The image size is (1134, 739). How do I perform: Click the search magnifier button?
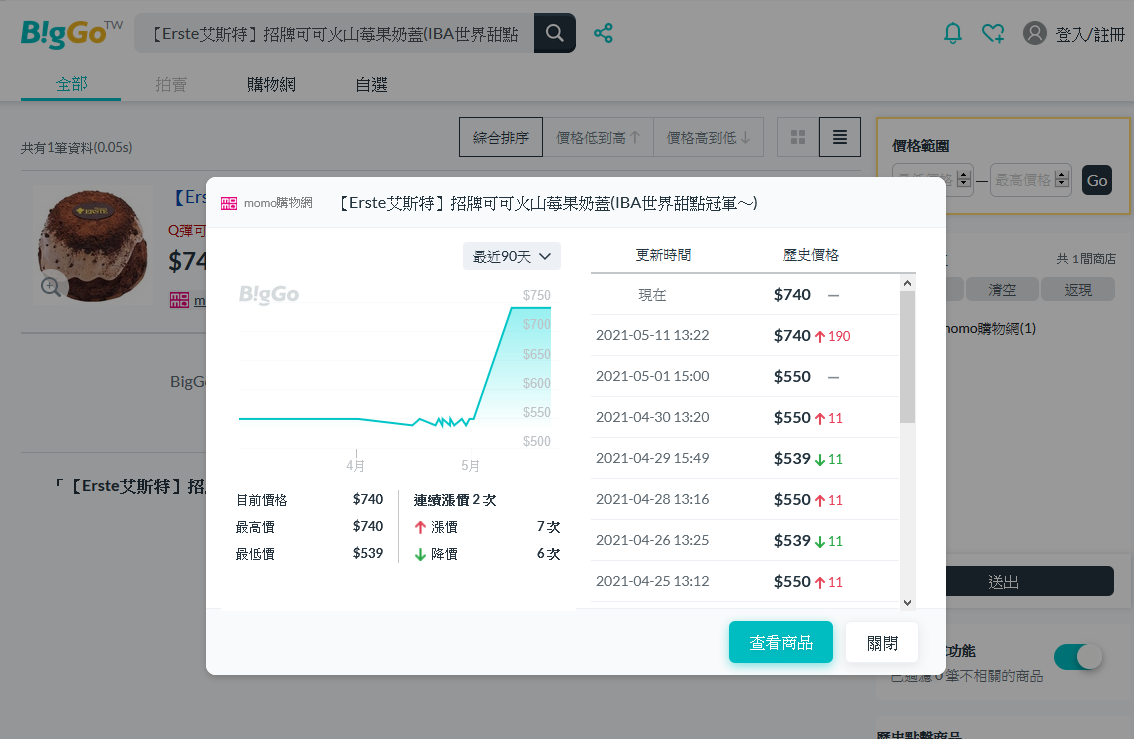point(554,34)
